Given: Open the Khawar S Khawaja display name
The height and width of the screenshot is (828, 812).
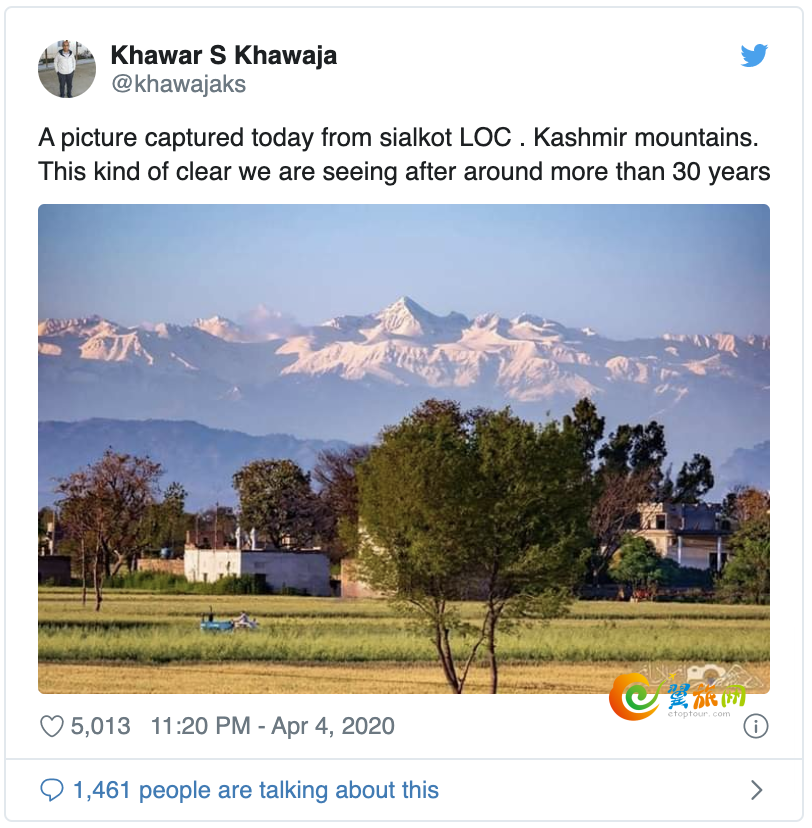Looking at the screenshot, I should (x=224, y=55).
